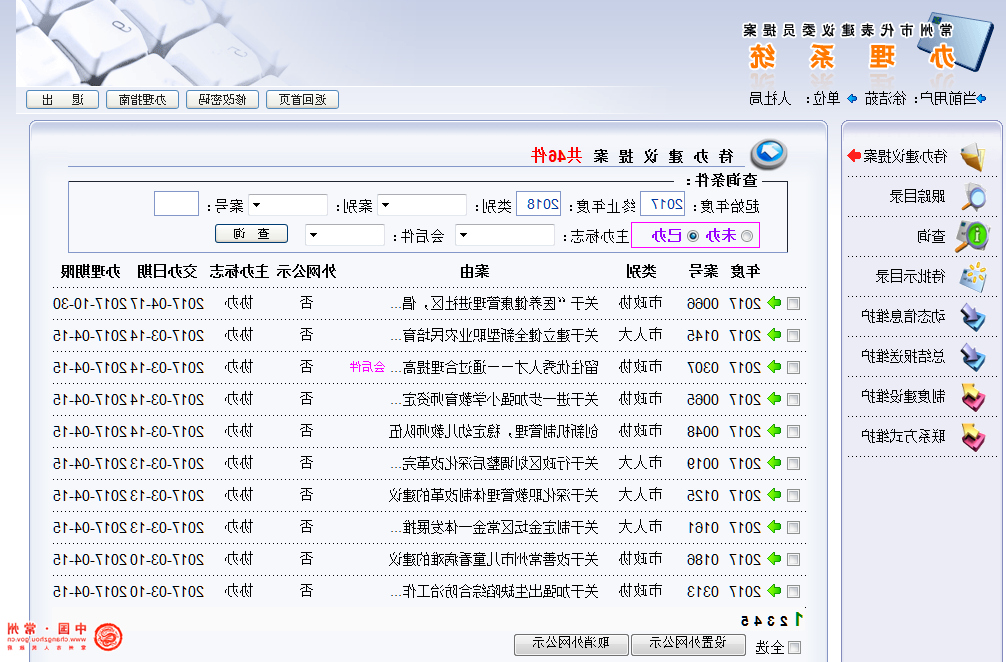1006x662 pixels.
Task: Go to page 5 in pagination
Action: tap(745, 621)
